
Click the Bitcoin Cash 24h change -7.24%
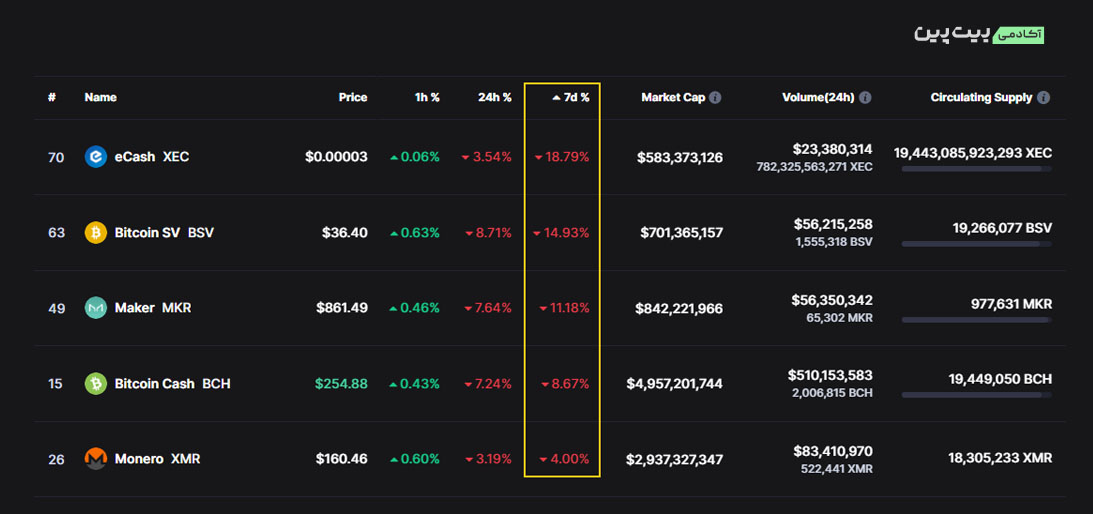click(487, 384)
